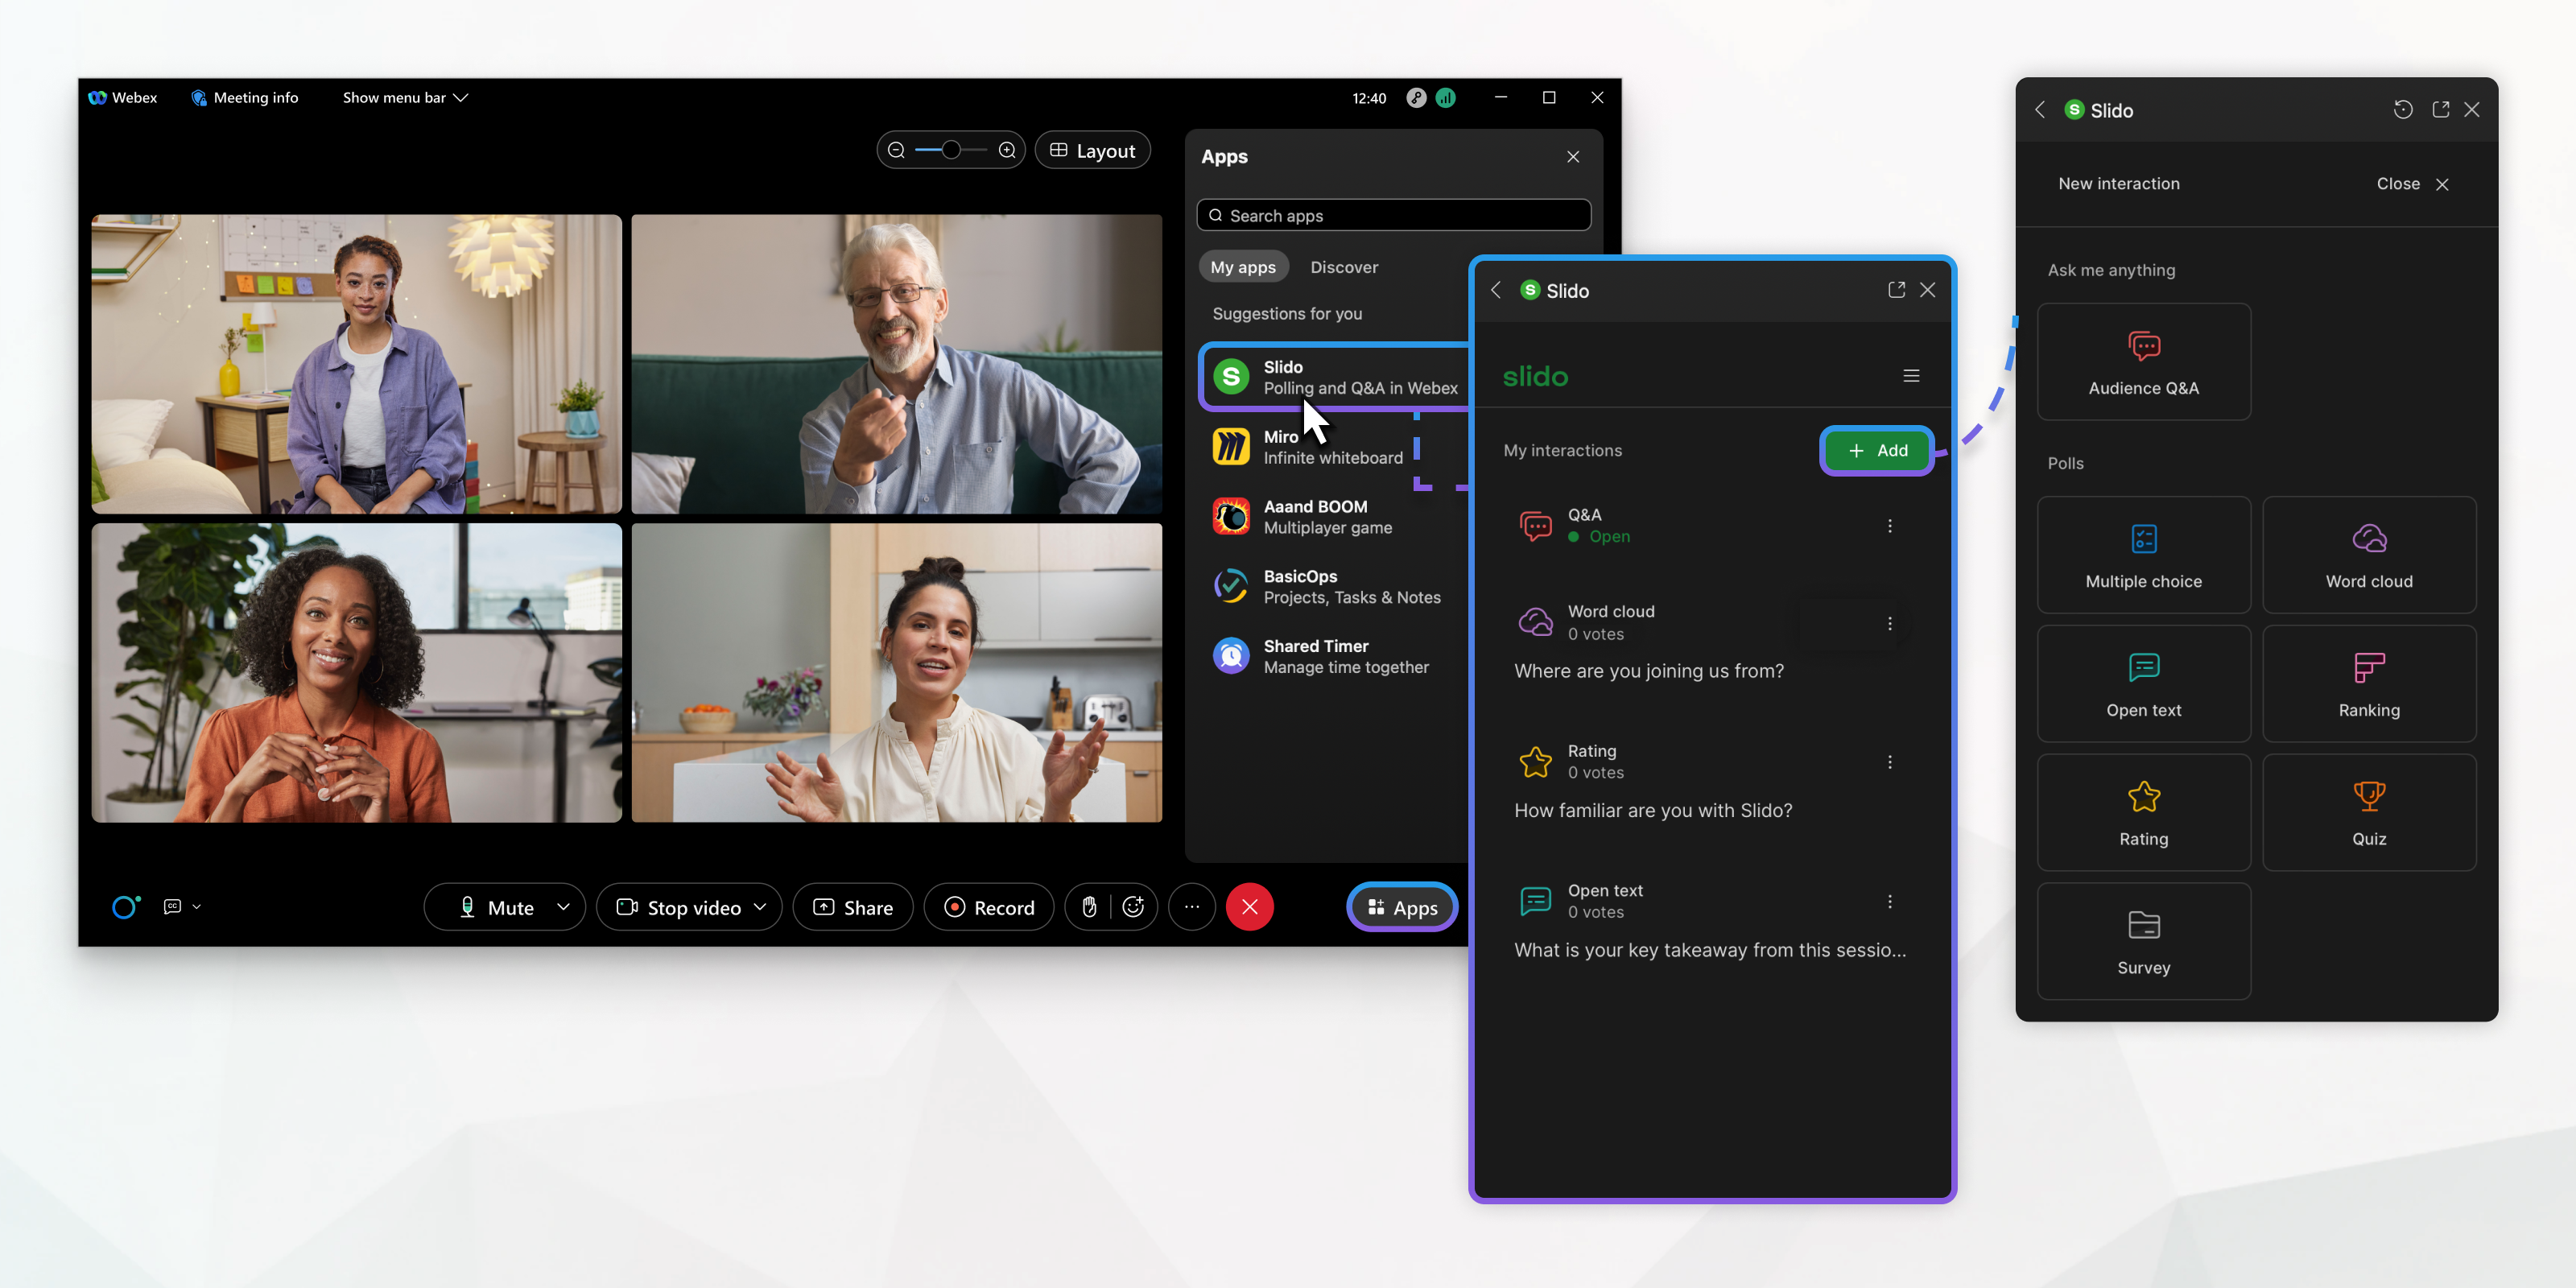
Task: Expand the Mute audio options arrow
Action: (x=564, y=907)
